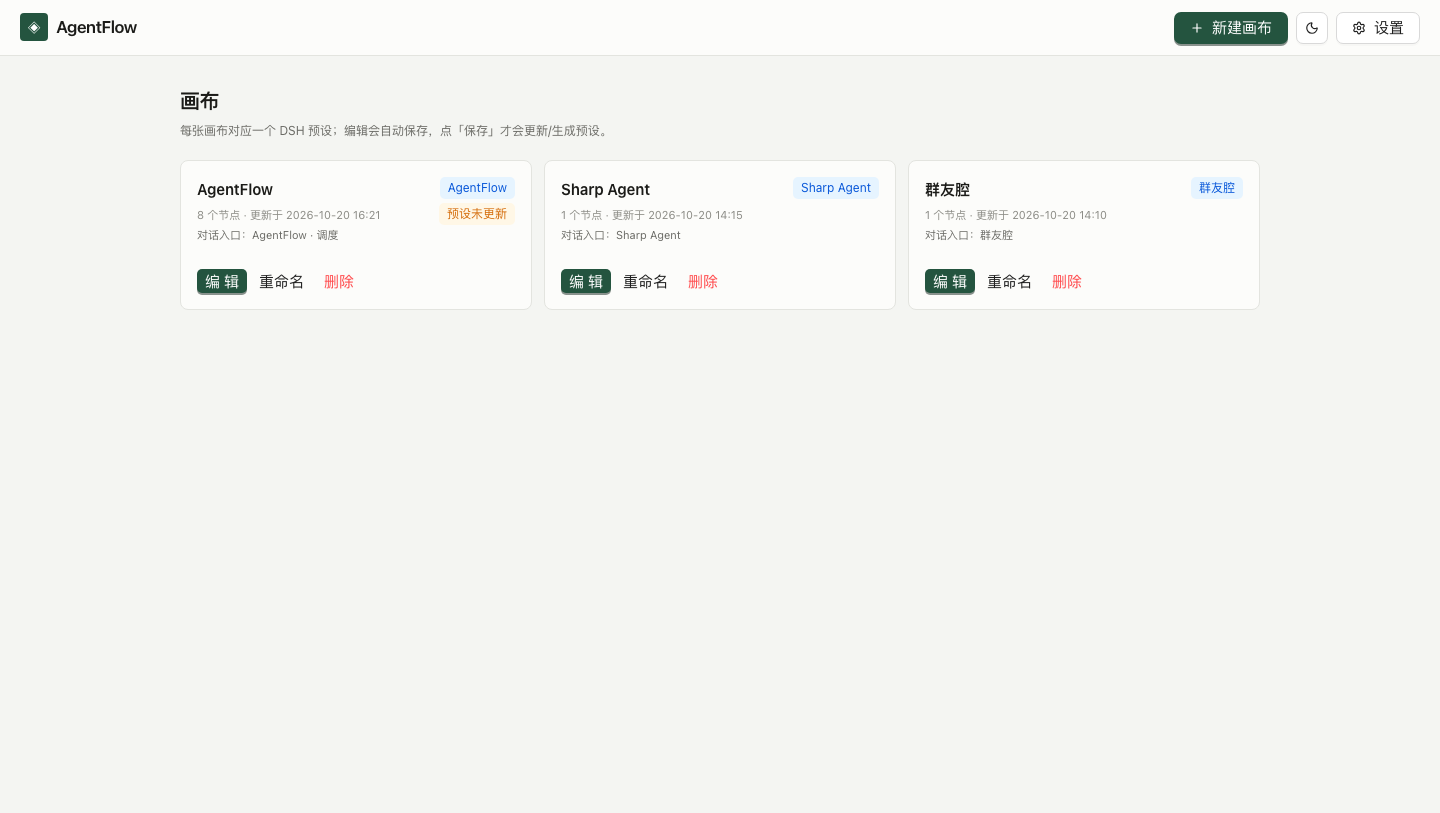
Task: Open the editor for the 群友腔 canvas
Action: coord(950,282)
